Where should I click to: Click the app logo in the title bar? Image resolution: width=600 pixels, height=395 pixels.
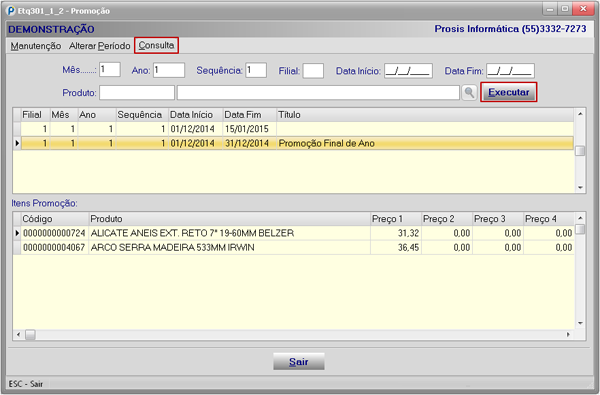(x=11, y=11)
